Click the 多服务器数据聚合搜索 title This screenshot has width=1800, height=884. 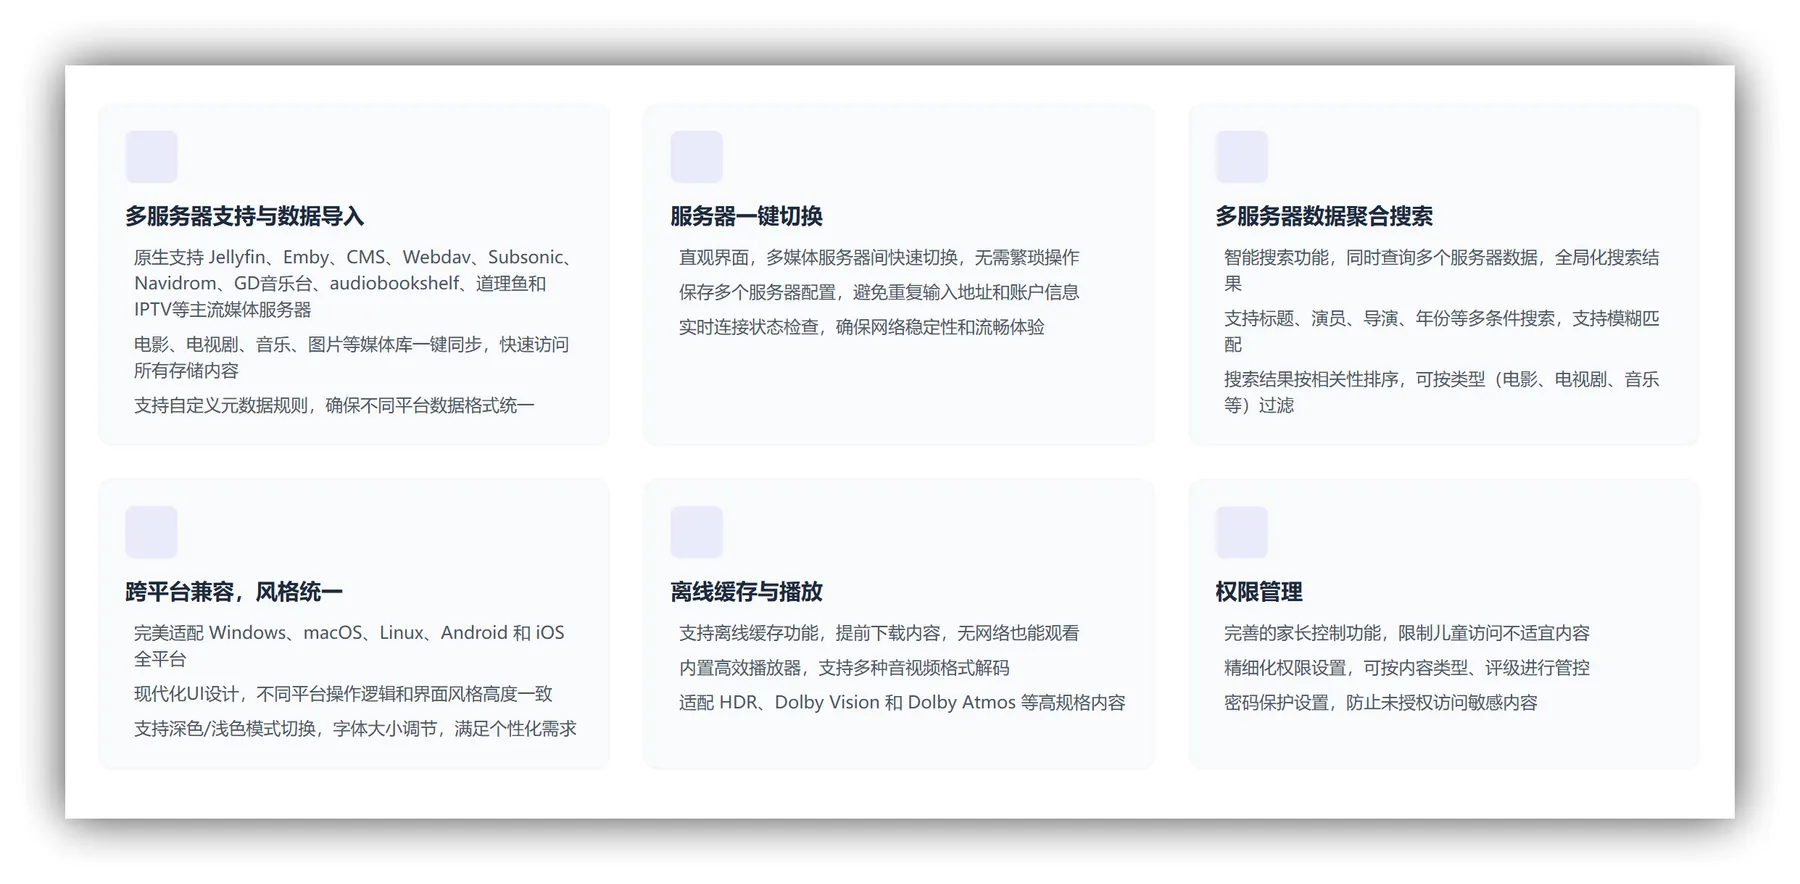[x=1323, y=216]
